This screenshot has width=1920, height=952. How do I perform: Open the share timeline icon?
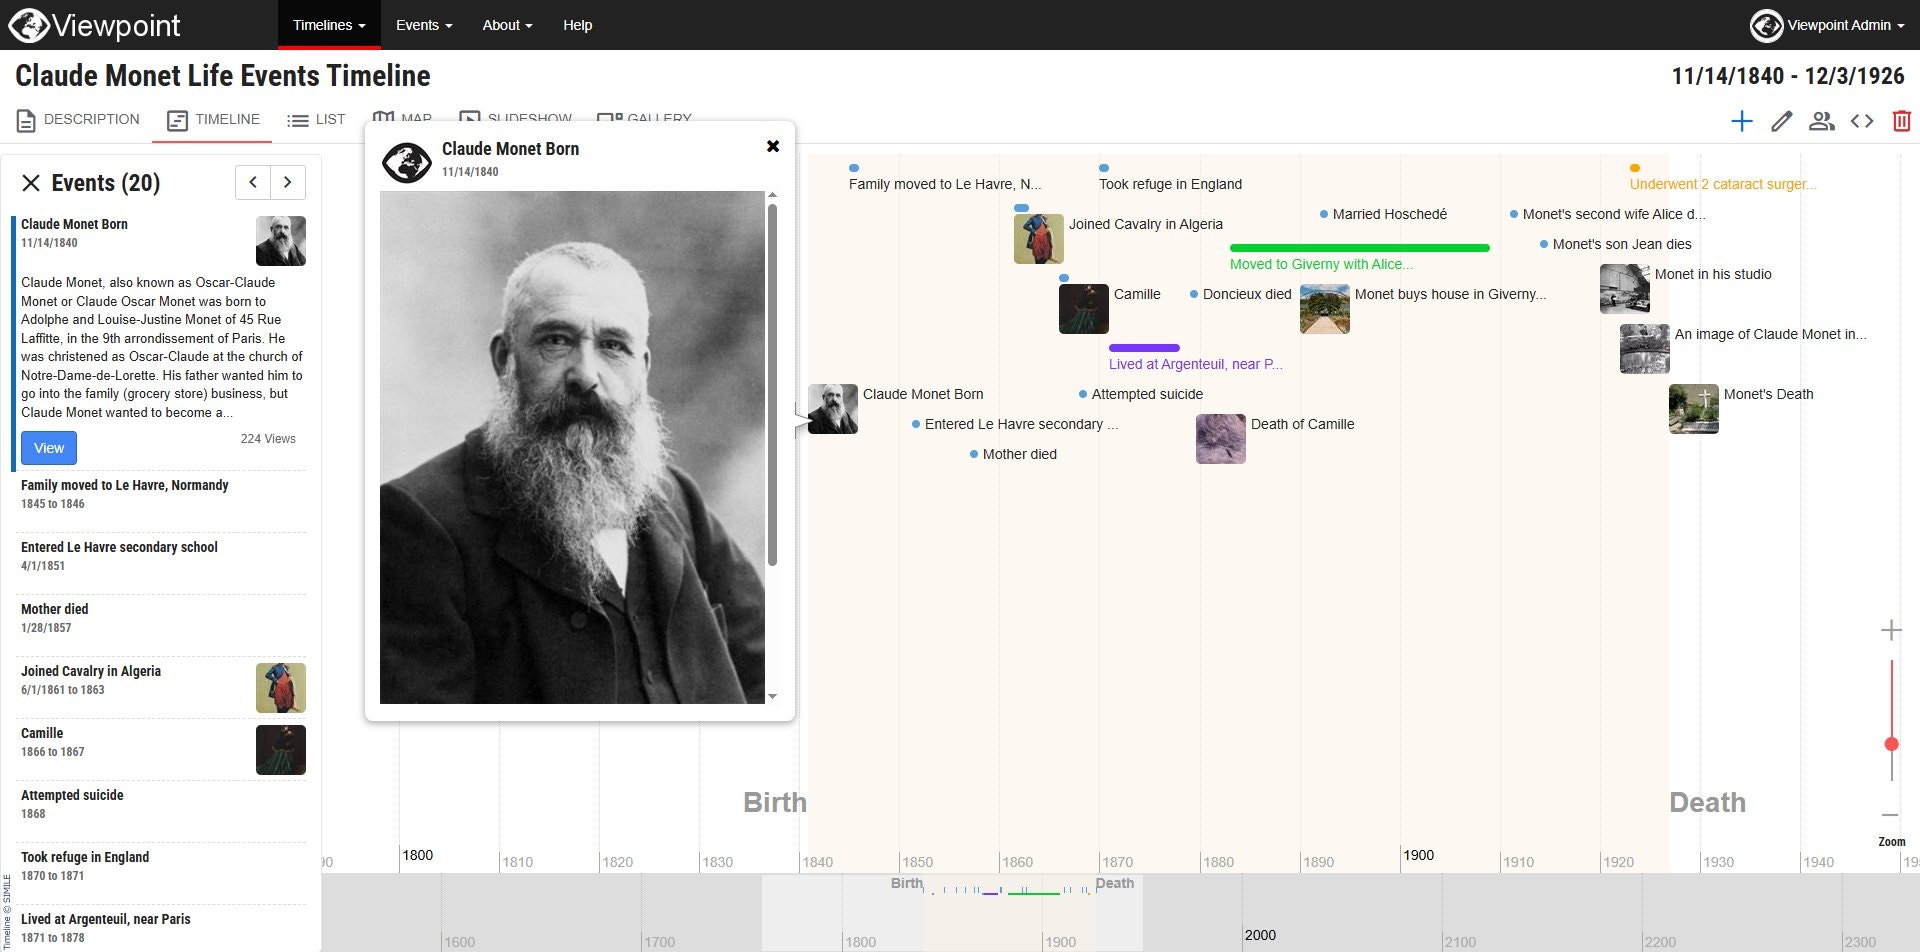(x=1822, y=120)
